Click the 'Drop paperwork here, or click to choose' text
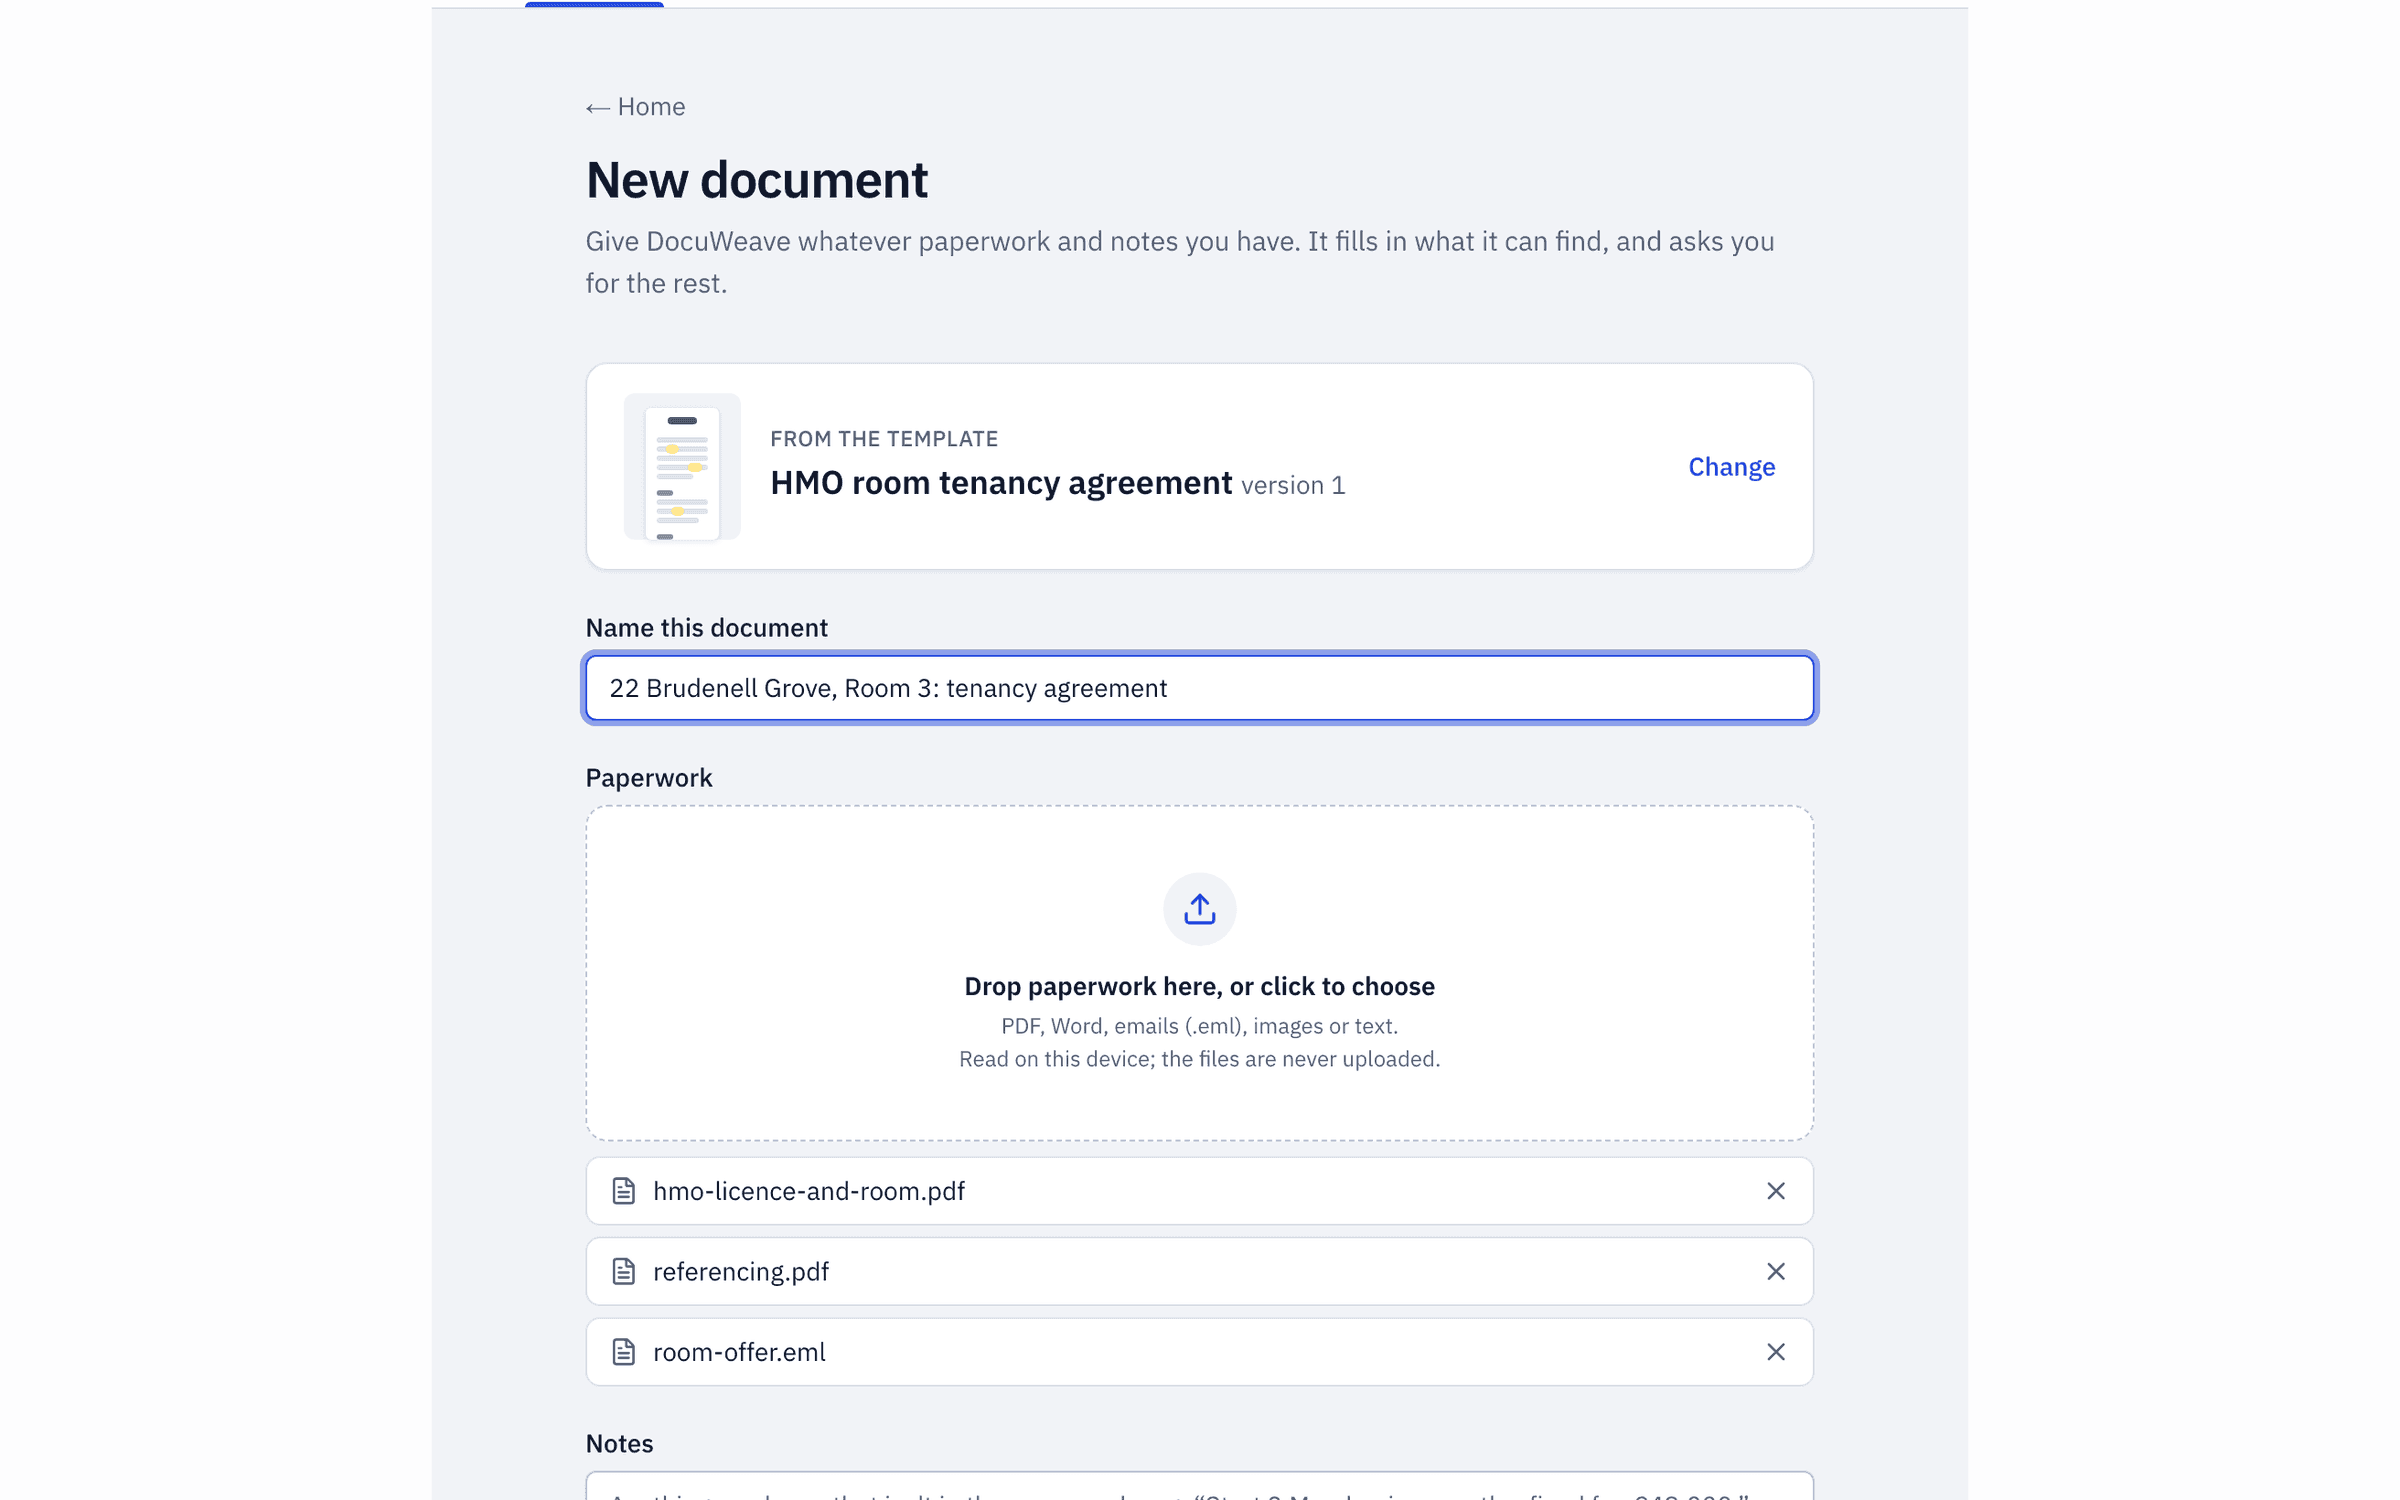 1199,986
